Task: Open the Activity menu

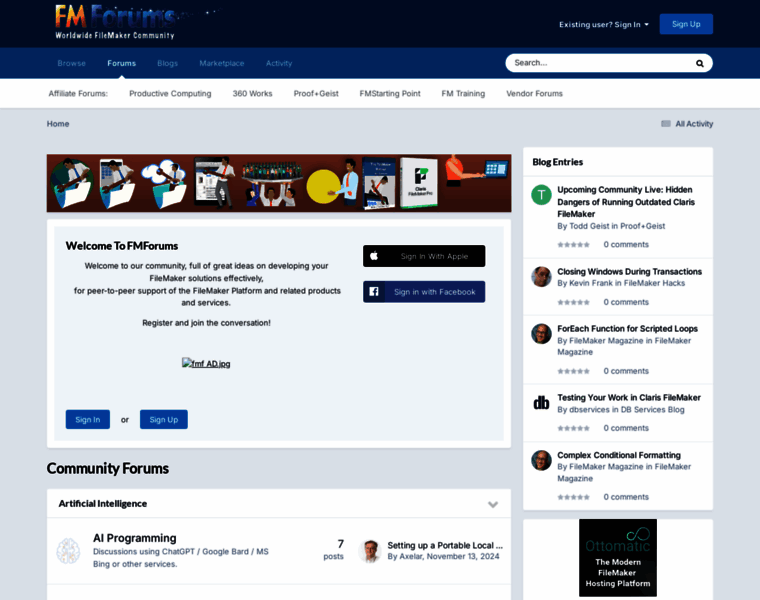Action: [279, 63]
